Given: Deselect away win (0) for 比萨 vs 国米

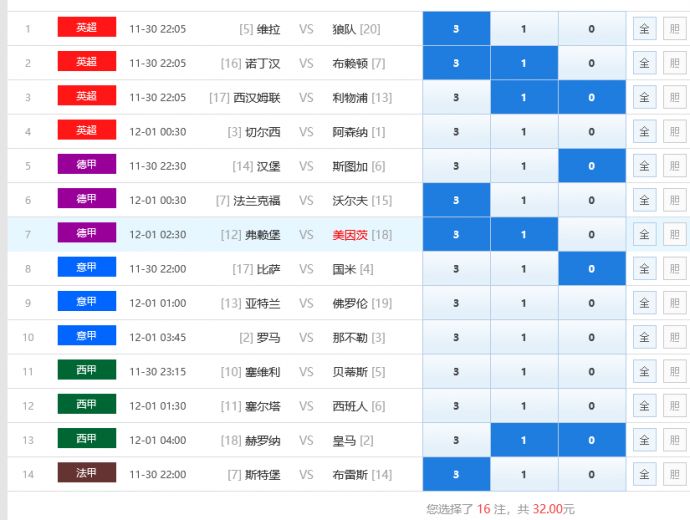Looking at the screenshot, I should [x=591, y=269].
